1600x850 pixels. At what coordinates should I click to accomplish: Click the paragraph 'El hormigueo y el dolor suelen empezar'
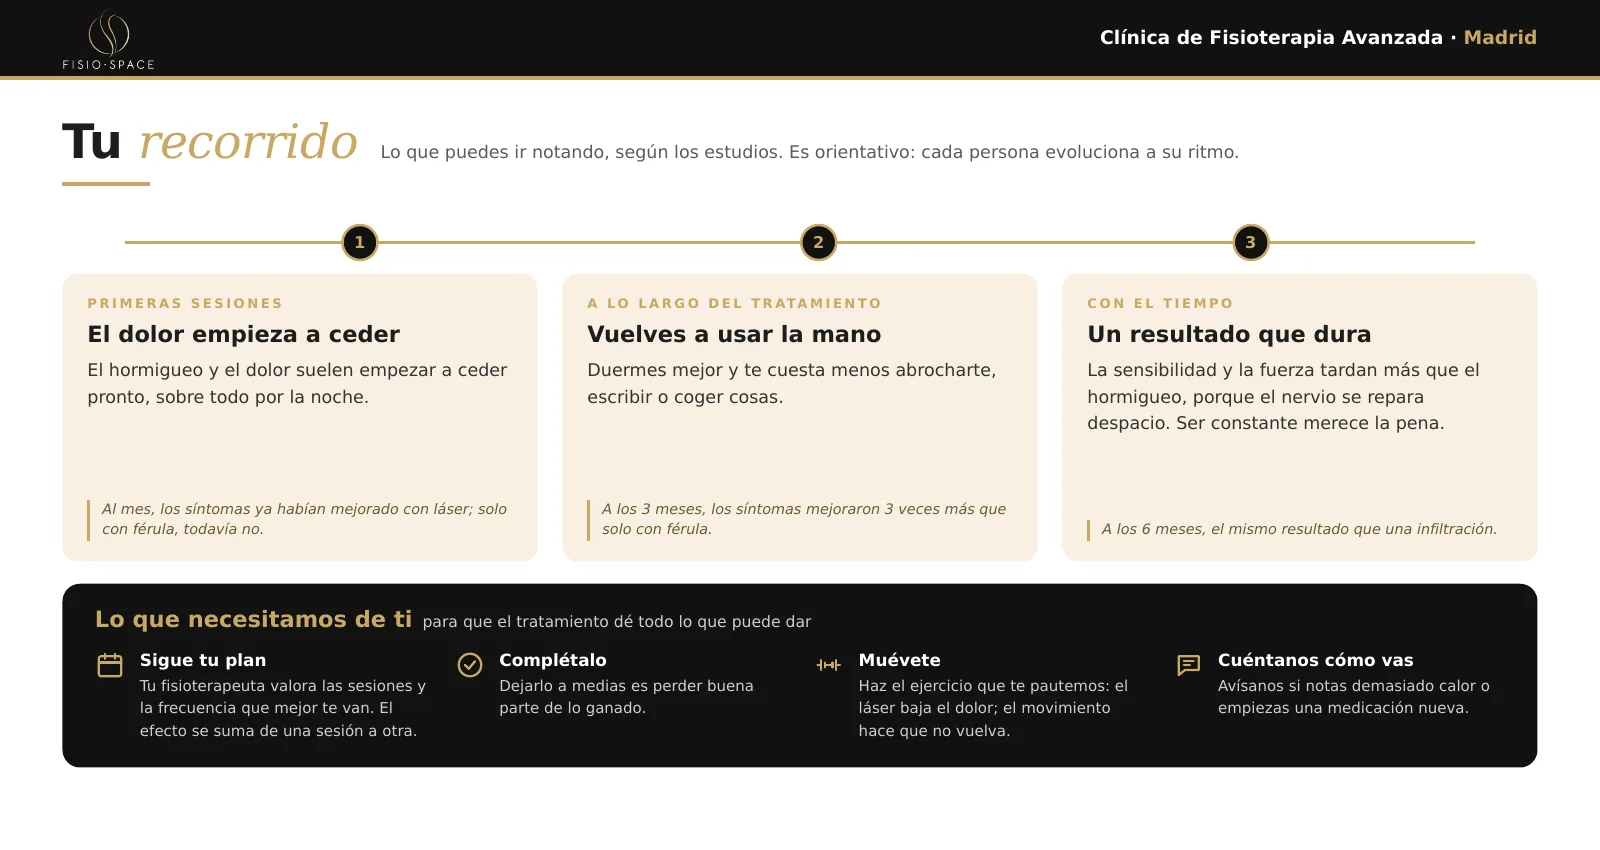[297, 383]
